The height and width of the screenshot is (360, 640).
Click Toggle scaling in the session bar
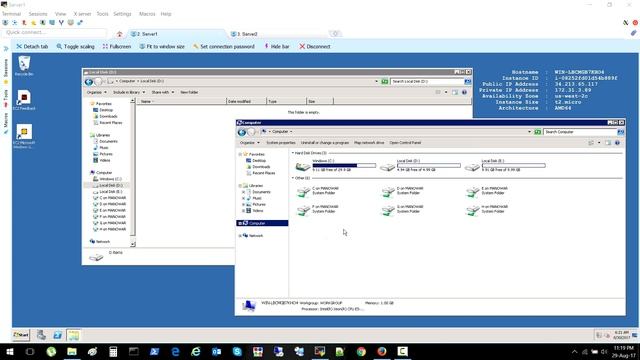pos(76,47)
